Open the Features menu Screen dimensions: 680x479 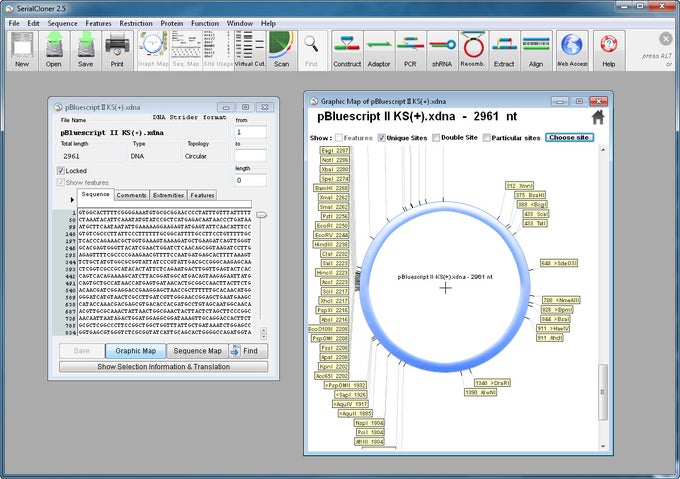tap(98, 23)
